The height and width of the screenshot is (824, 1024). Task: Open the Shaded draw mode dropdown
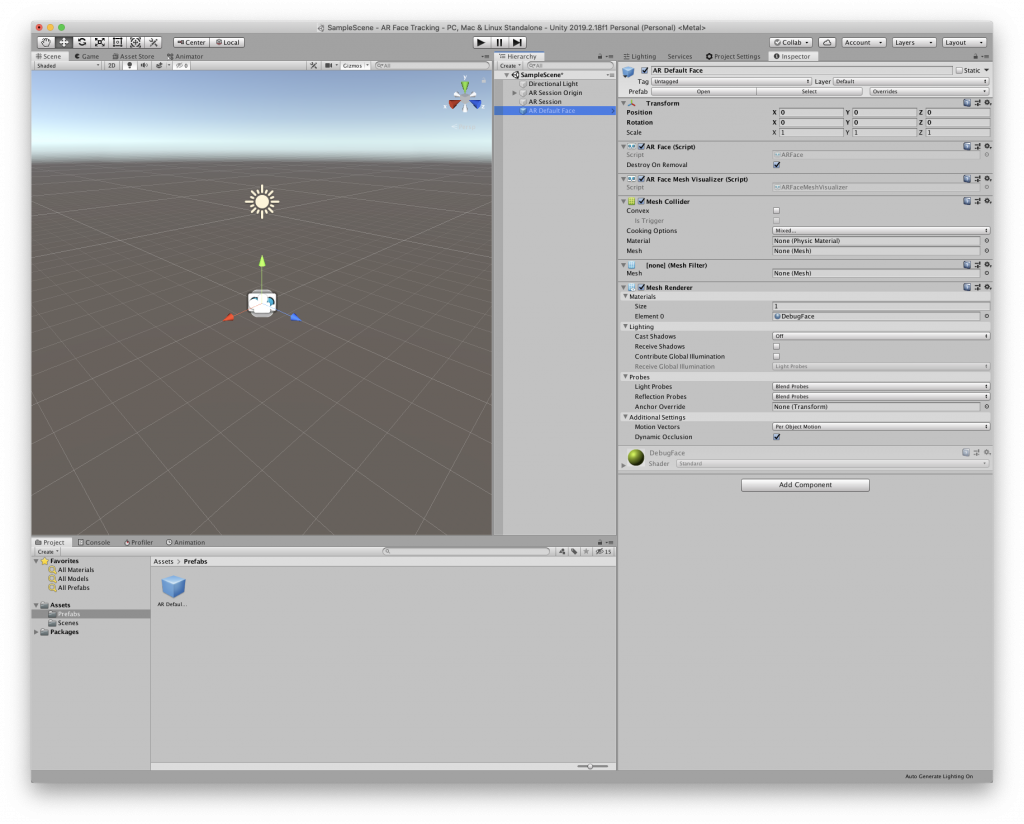coord(69,65)
